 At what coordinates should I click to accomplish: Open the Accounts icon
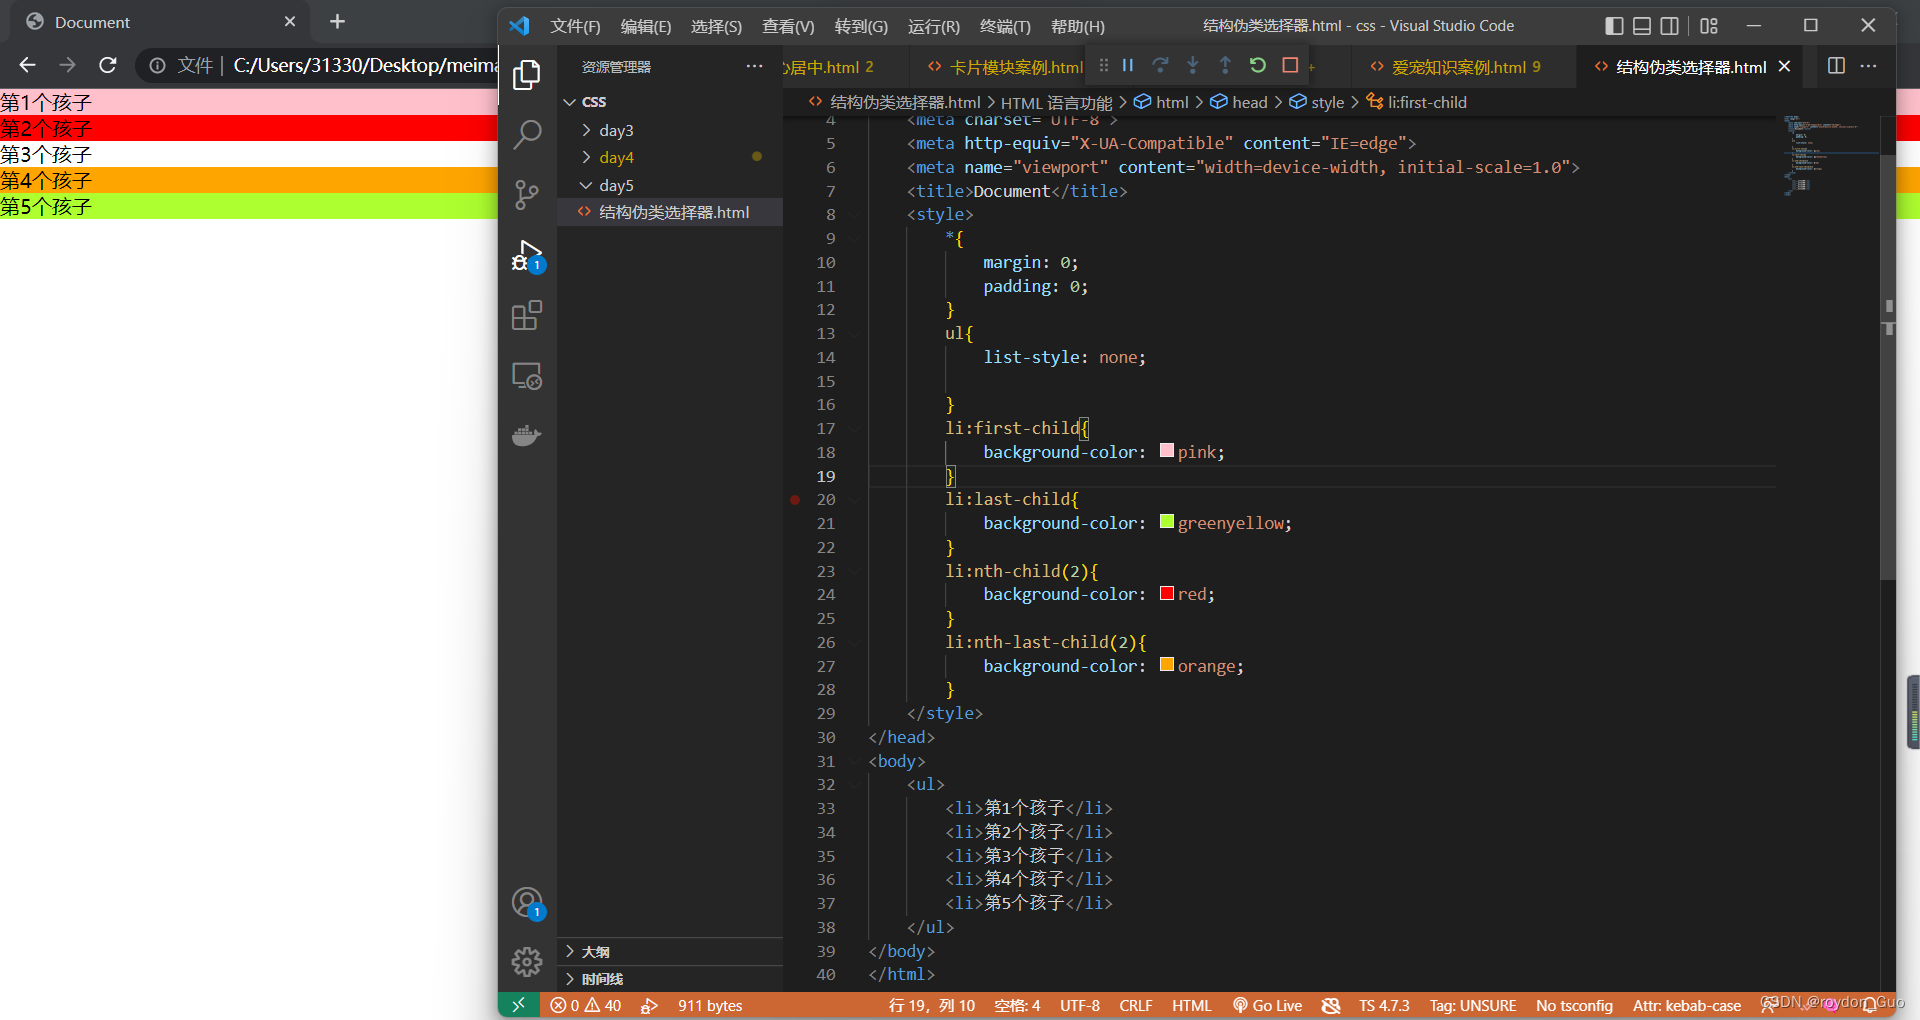tap(527, 903)
